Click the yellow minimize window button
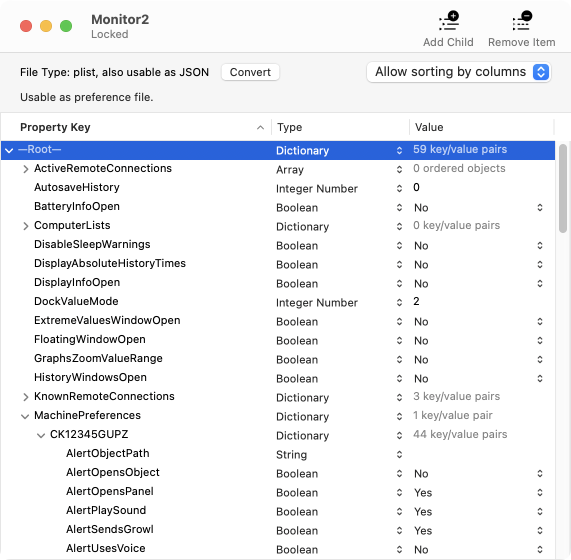571x560 pixels. (46, 26)
